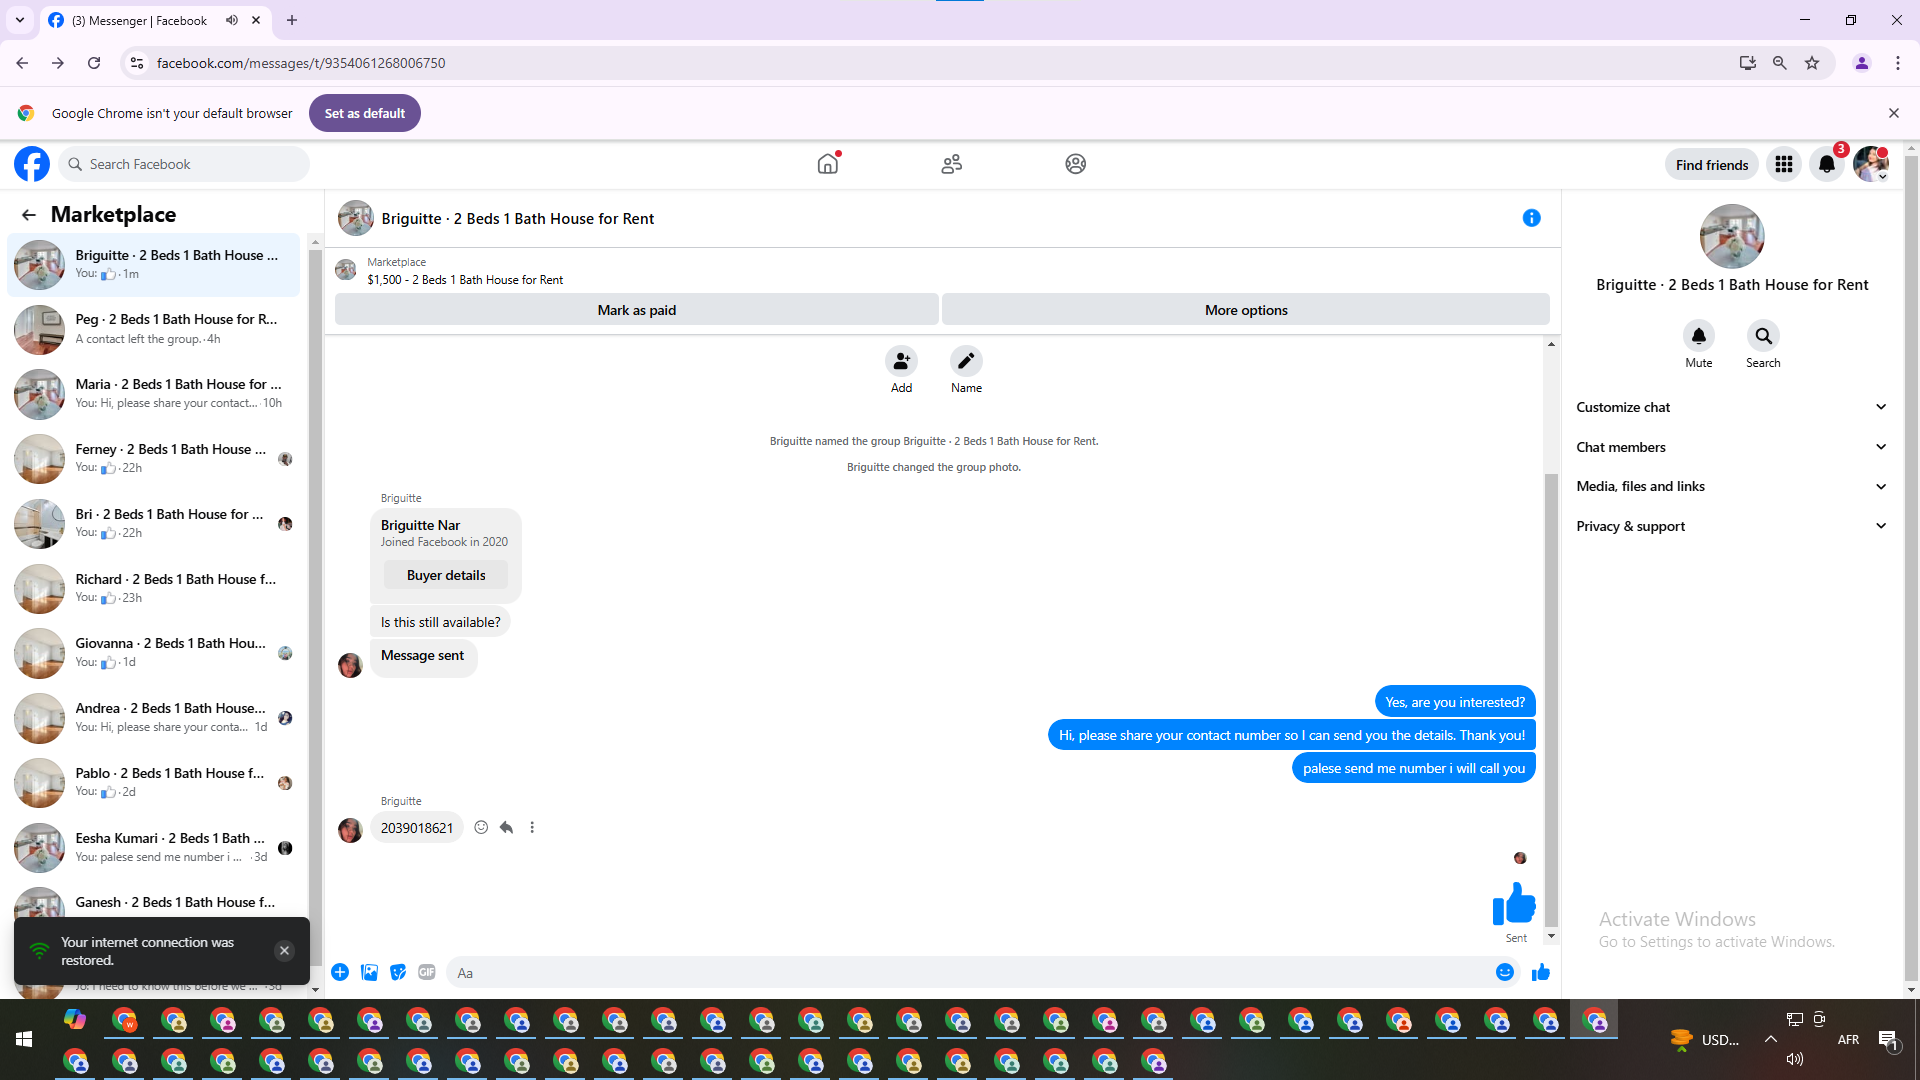Choose a sticker in composer
The width and height of the screenshot is (1920, 1080).
(398, 973)
